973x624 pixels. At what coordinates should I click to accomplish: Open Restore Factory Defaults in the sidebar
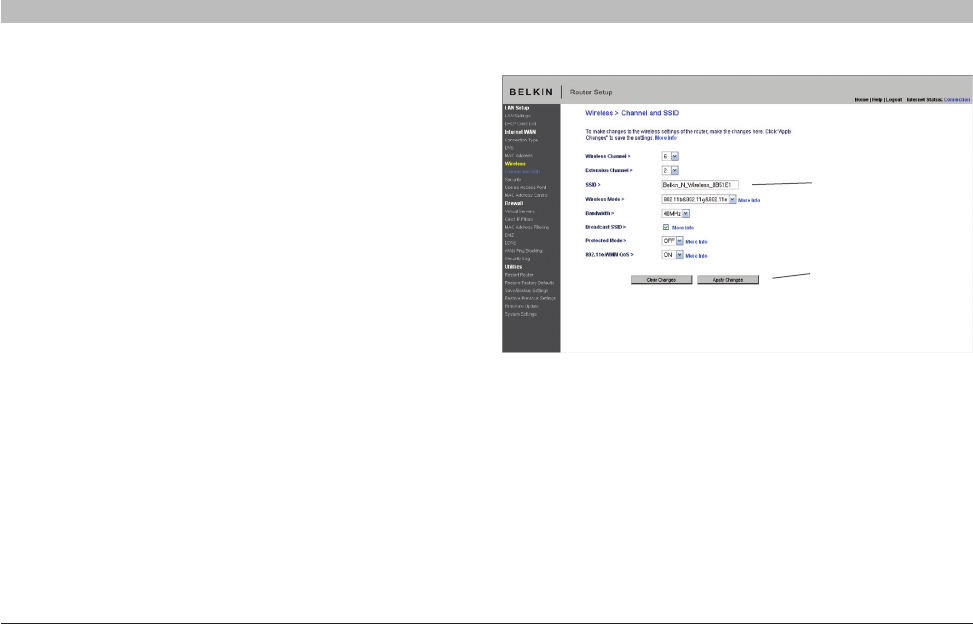(x=529, y=283)
